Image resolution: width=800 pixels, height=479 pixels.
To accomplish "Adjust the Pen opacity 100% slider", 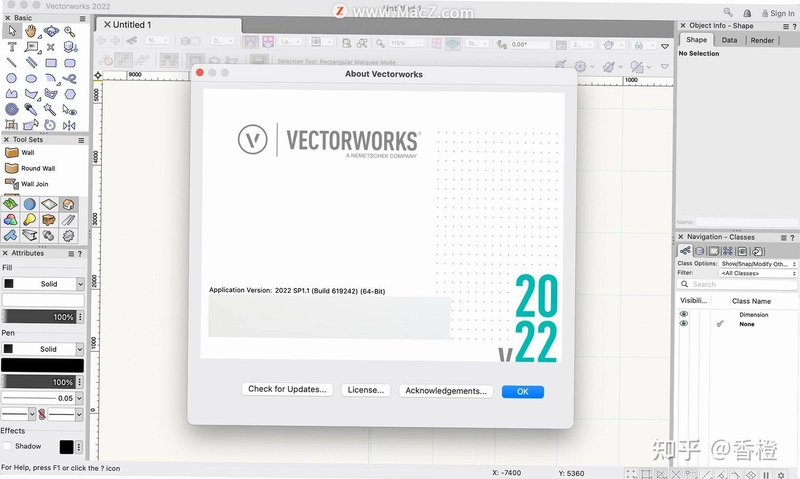I will 39,382.
